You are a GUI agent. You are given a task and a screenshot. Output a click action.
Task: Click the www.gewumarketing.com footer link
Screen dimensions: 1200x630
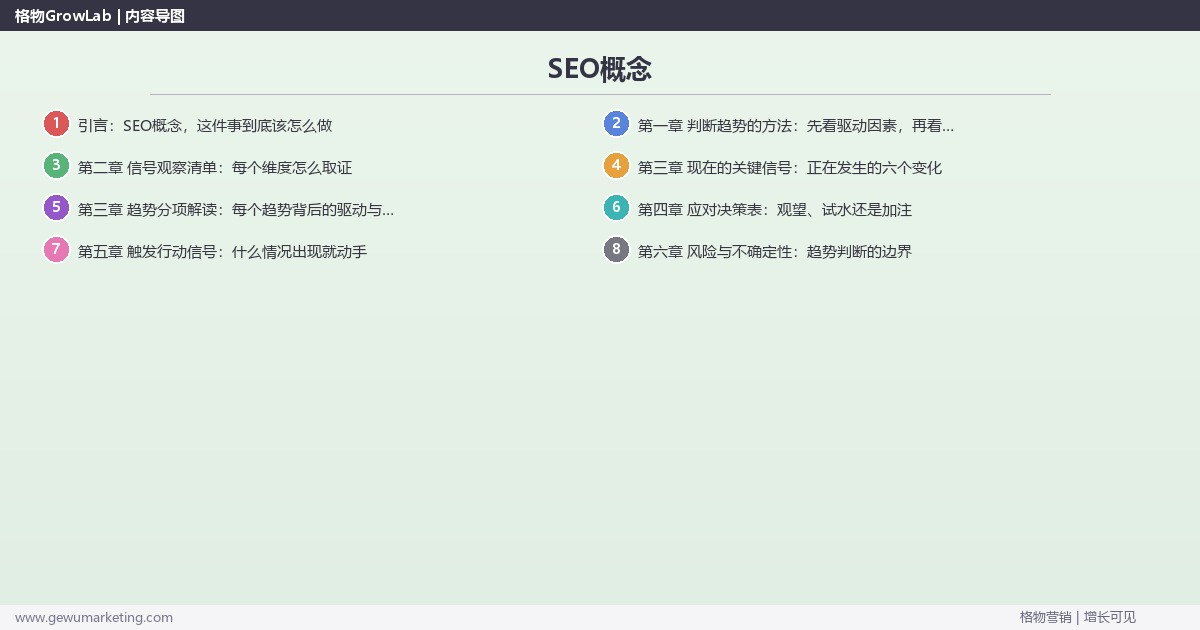click(x=94, y=617)
